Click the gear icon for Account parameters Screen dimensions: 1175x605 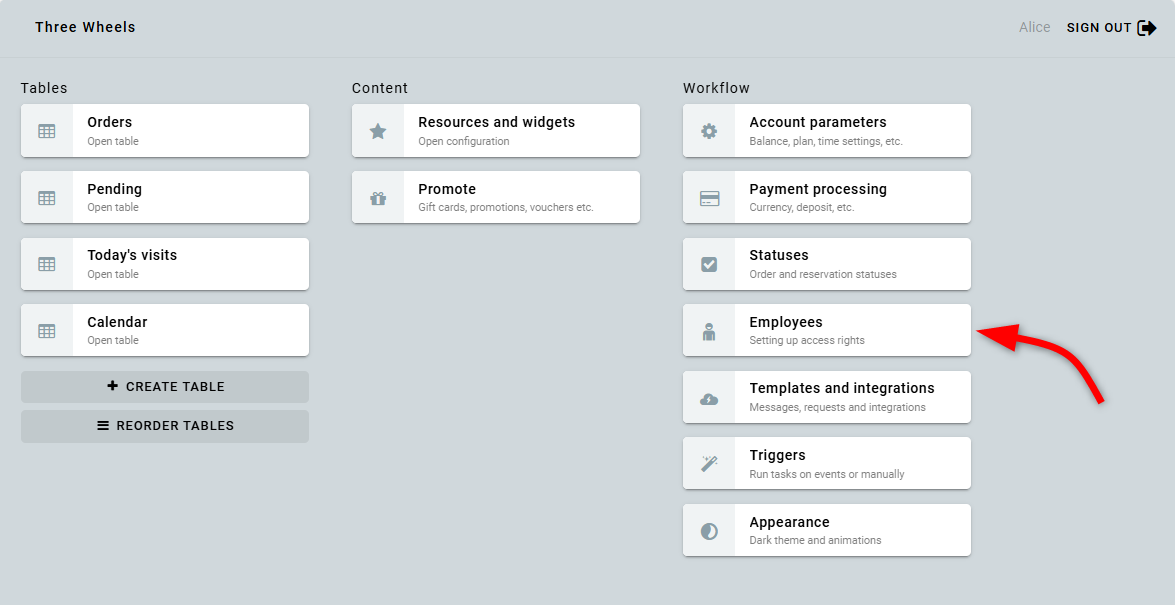(x=709, y=131)
